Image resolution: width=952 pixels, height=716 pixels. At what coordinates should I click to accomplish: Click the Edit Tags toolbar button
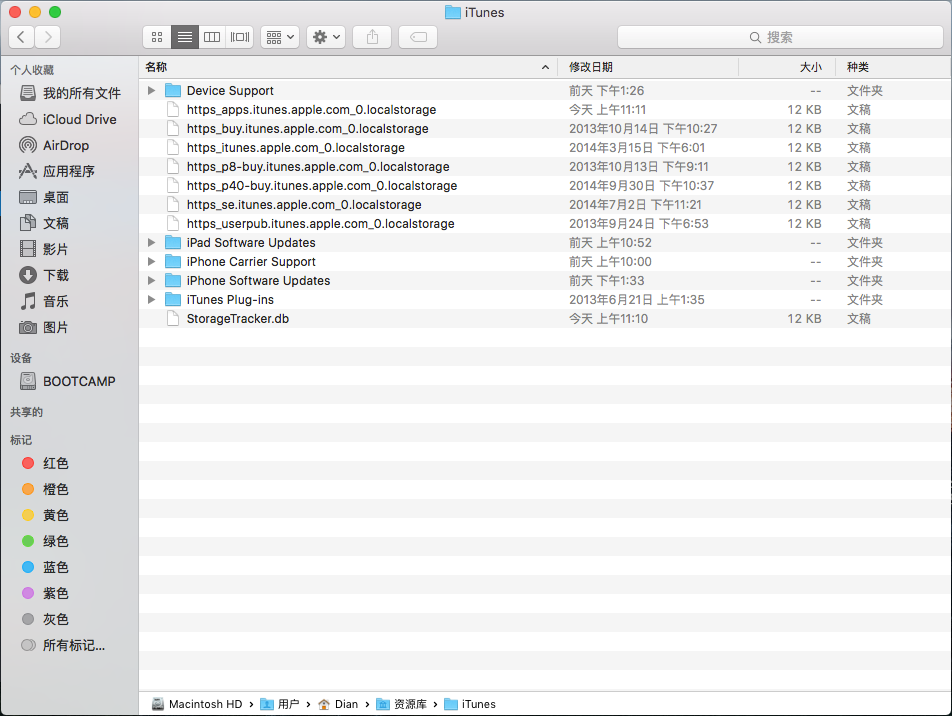(x=418, y=37)
